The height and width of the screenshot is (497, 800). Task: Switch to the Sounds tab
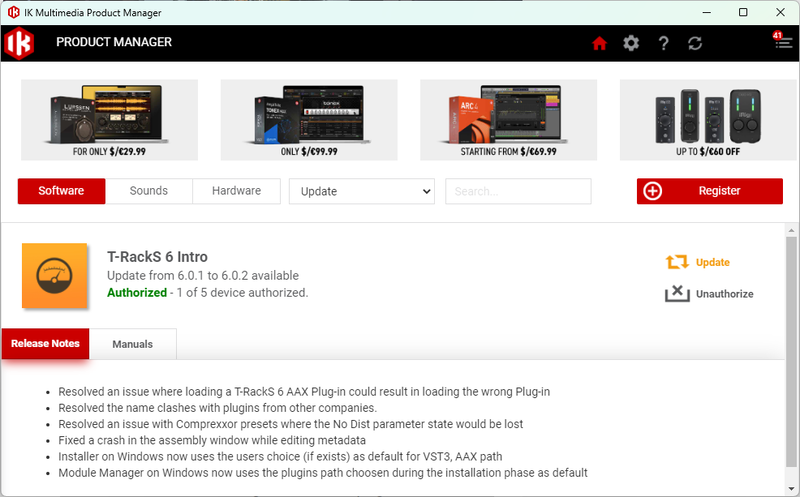(x=148, y=191)
